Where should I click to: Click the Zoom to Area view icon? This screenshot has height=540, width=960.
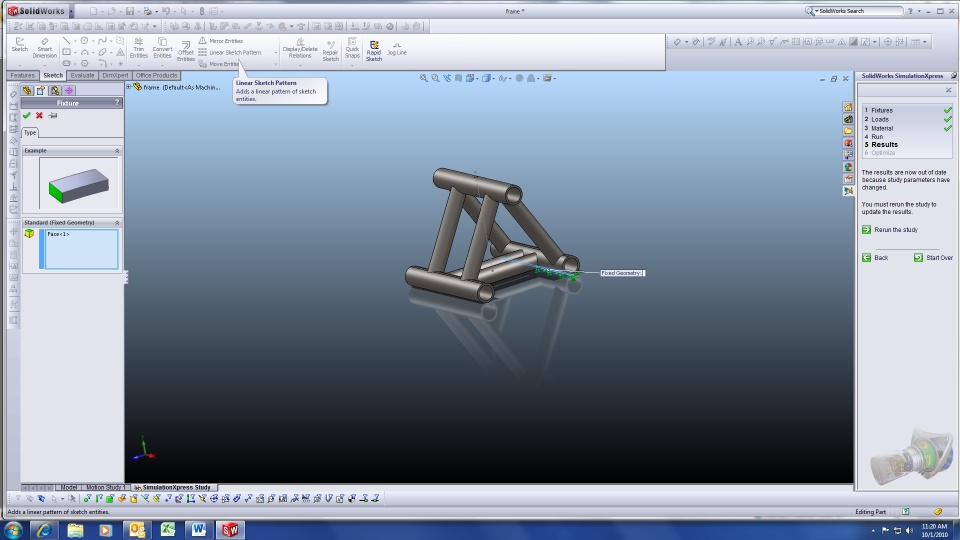point(435,78)
